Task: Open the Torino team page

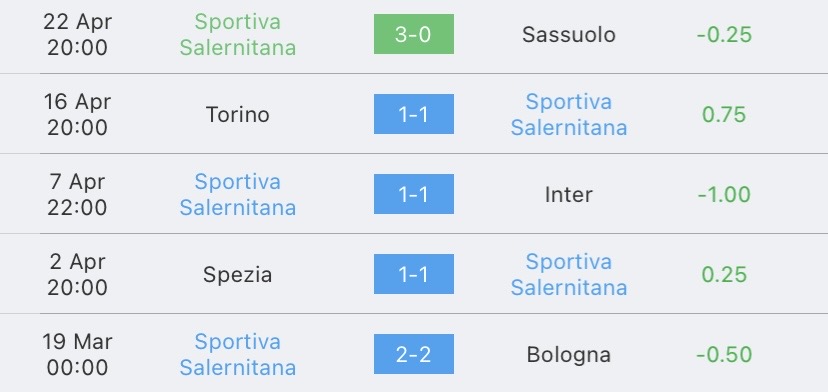Action: pyautogui.click(x=237, y=115)
